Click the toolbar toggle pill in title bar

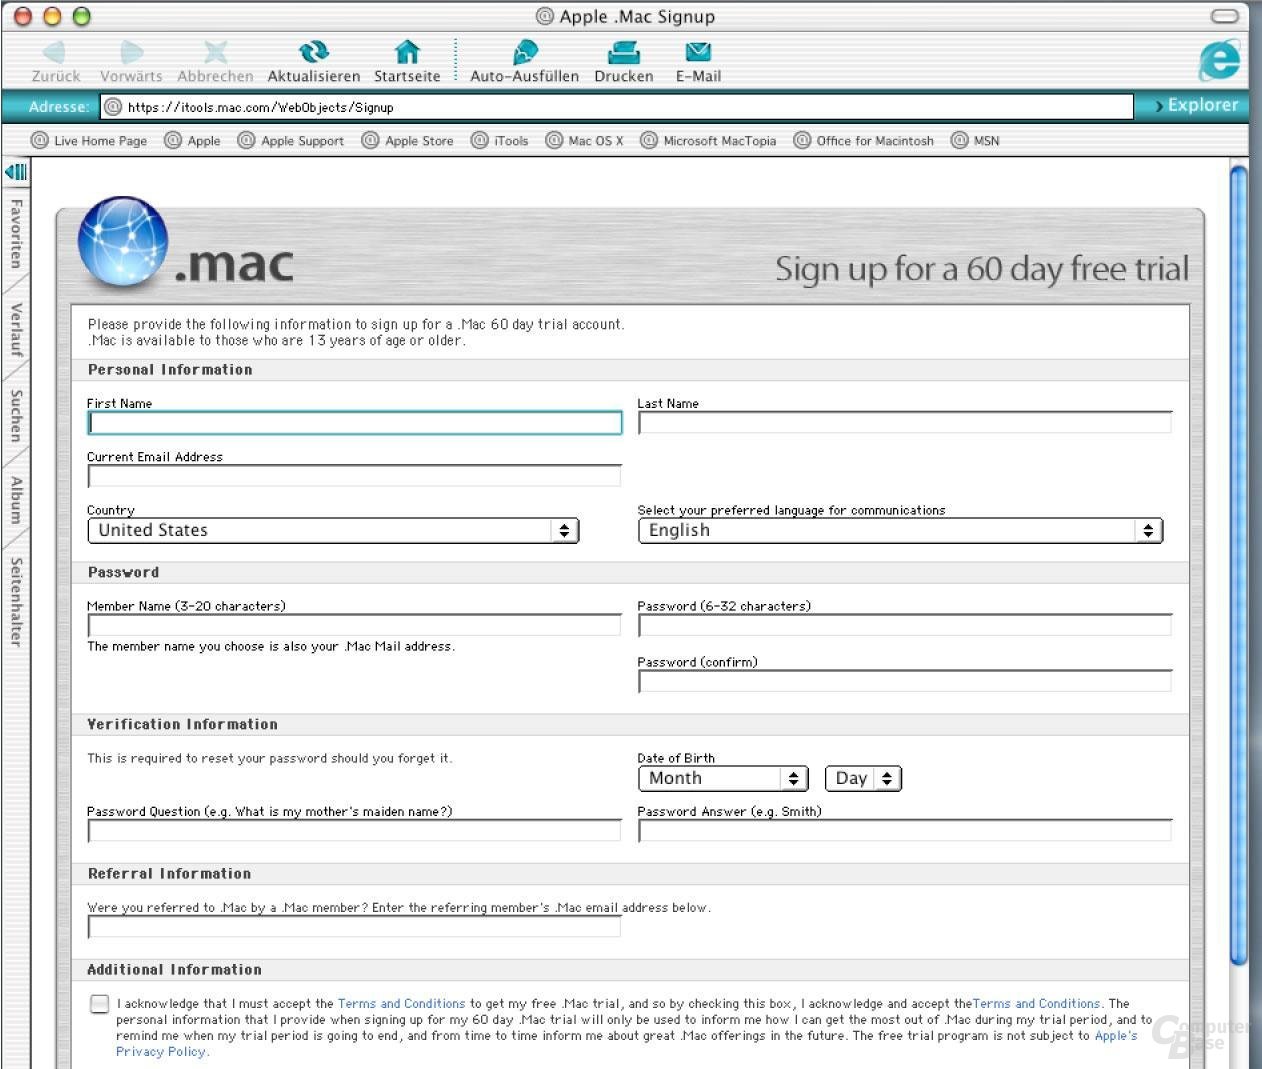coord(1224,16)
